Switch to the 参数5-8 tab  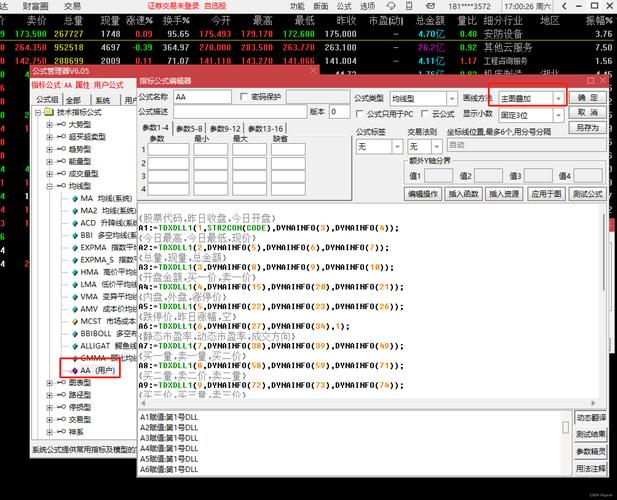[188, 129]
